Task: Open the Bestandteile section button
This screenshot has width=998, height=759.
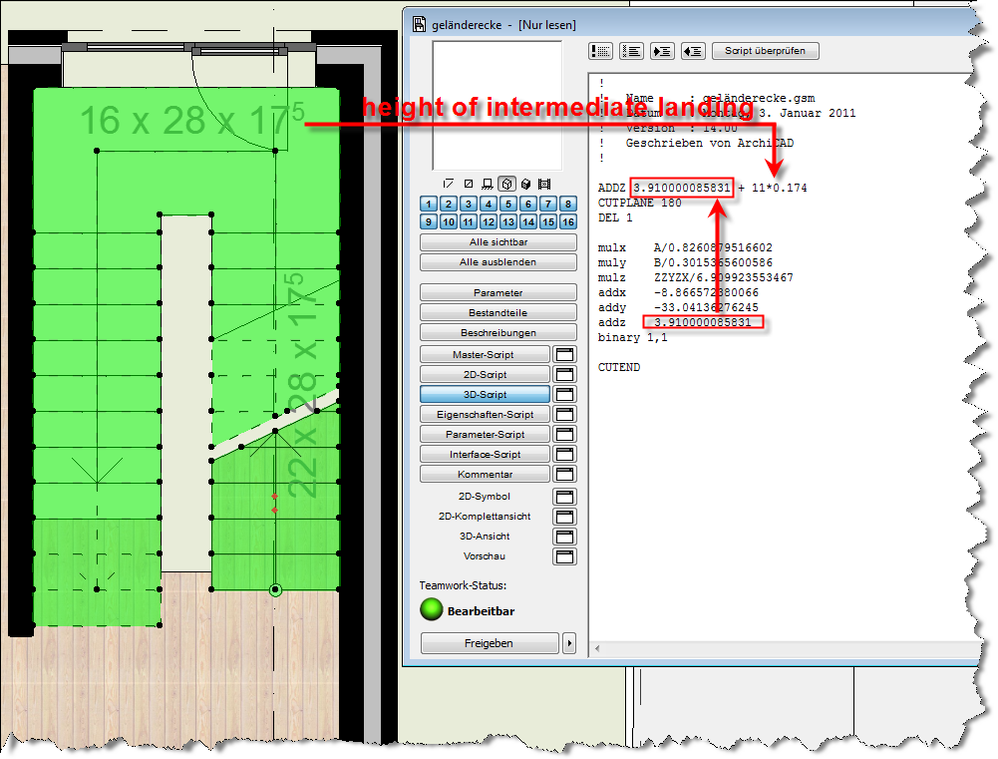Action: pyautogui.click(x=498, y=313)
